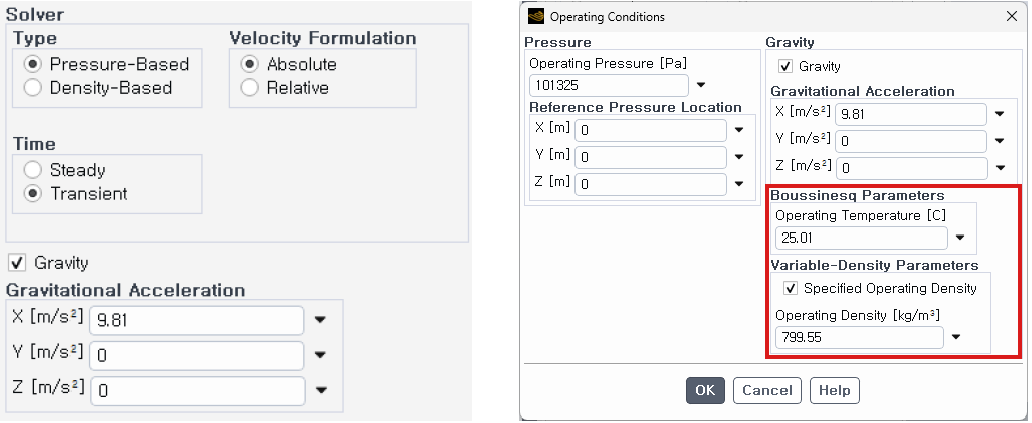The height and width of the screenshot is (423, 1032).
Task: Choose Relative velocity formulation
Action: tap(250, 88)
